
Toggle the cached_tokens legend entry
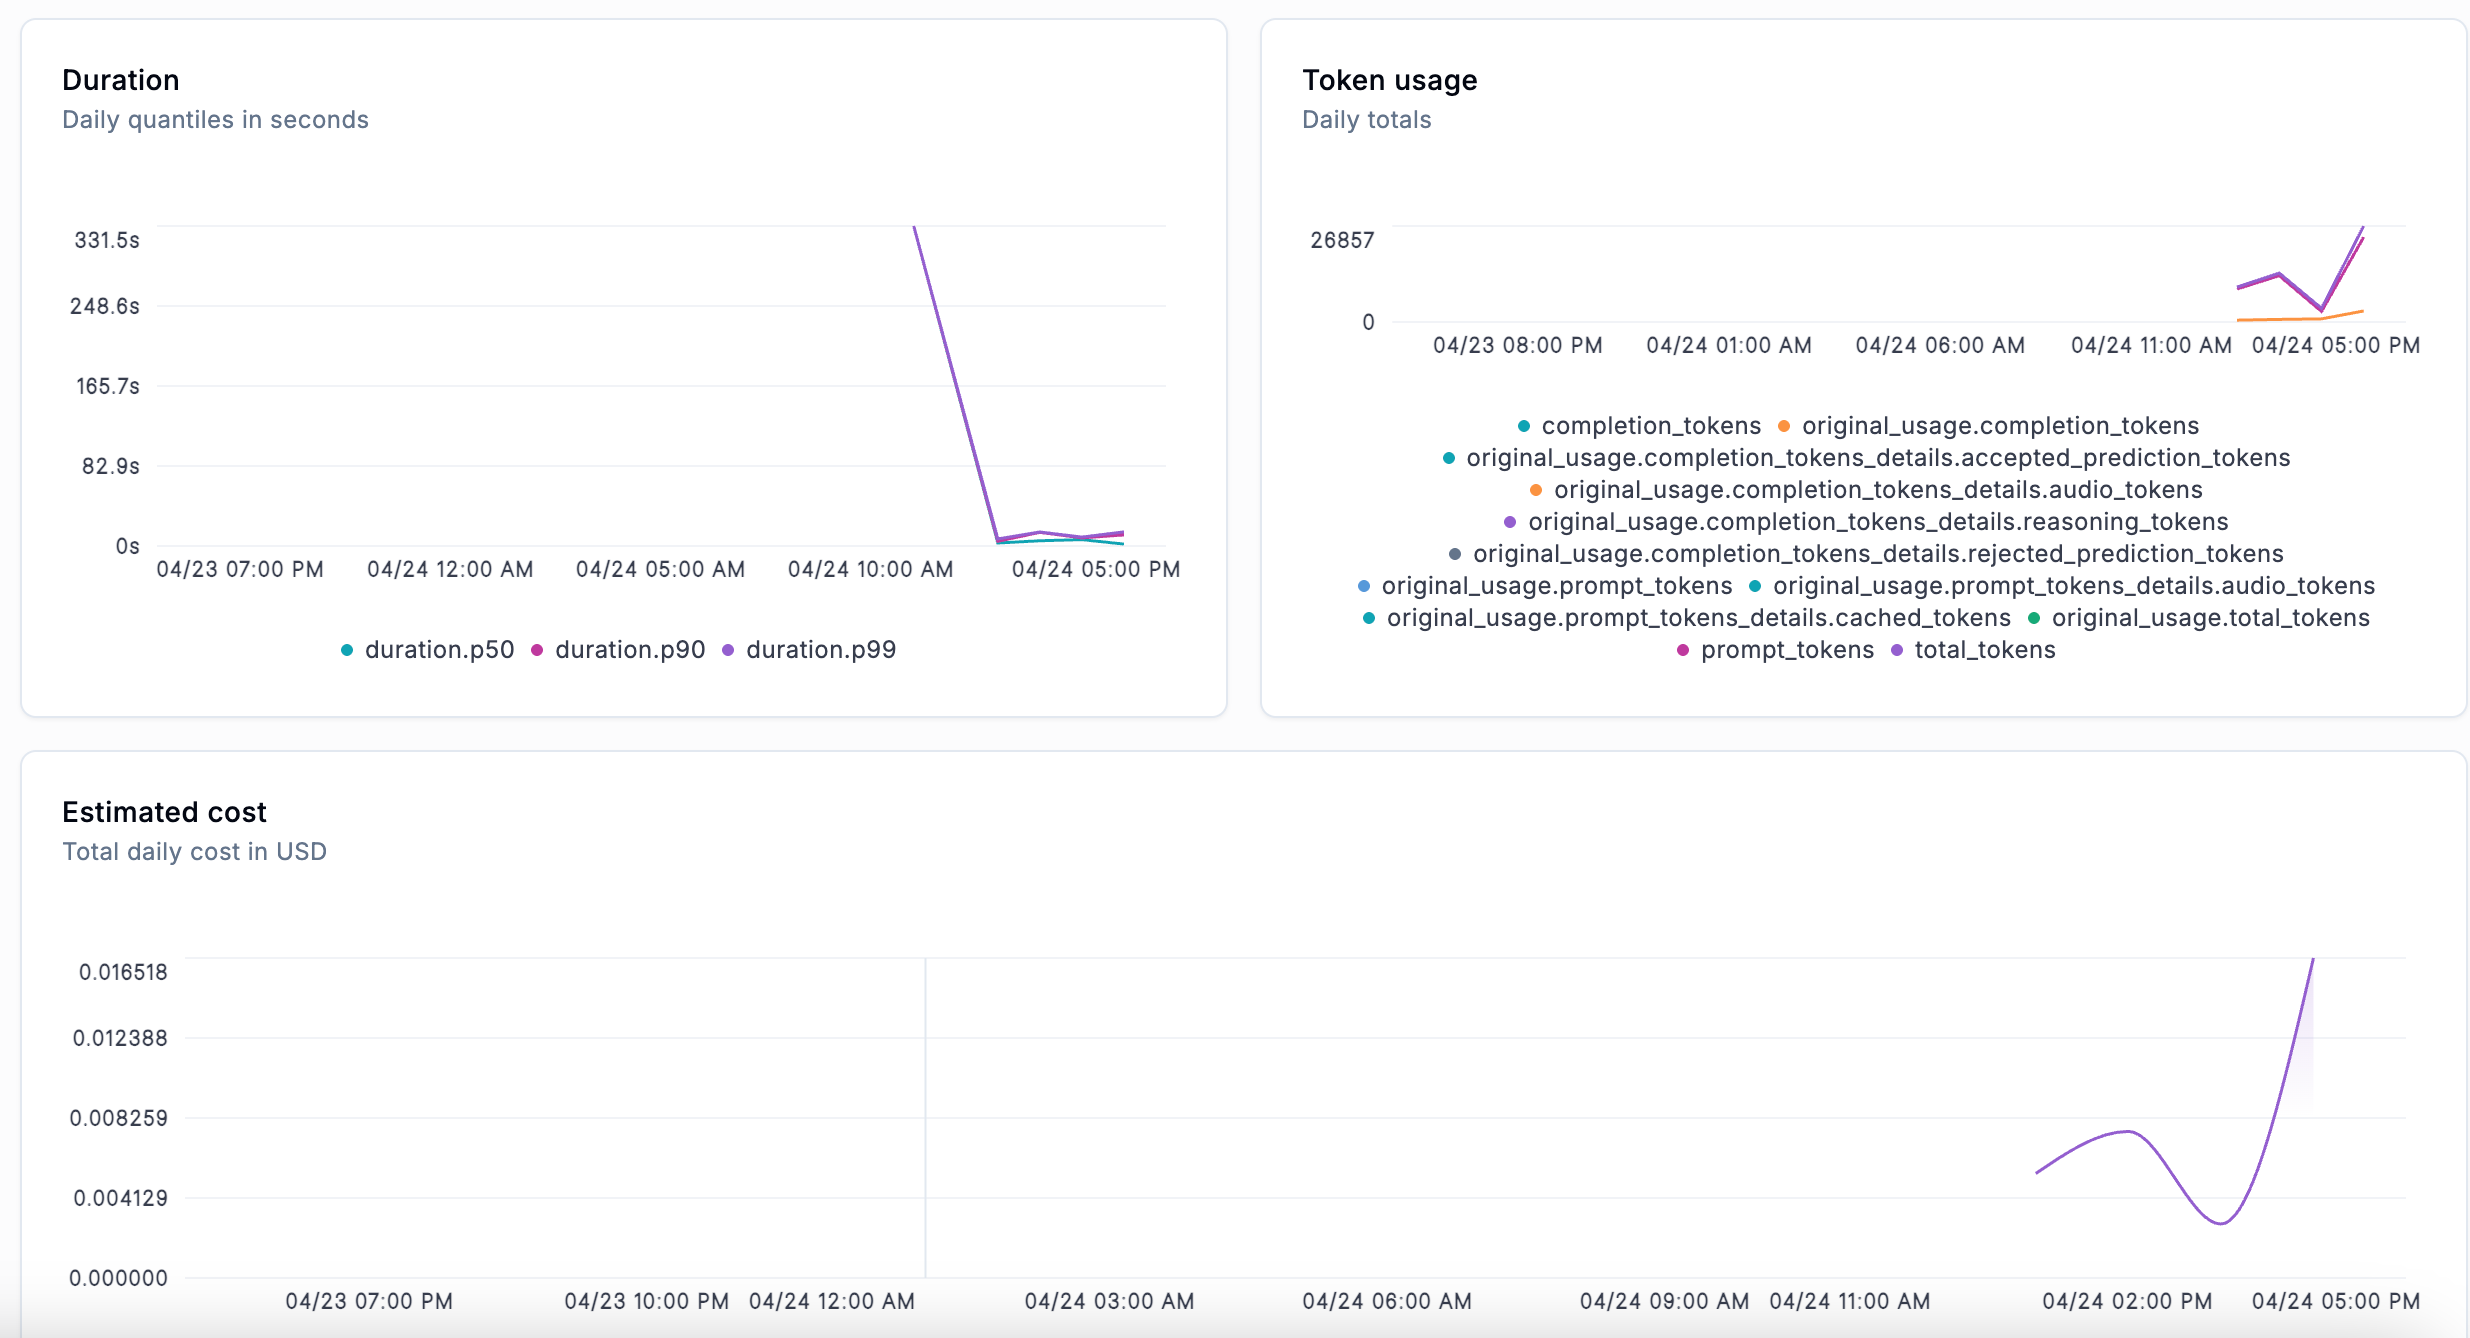(x=1697, y=618)
